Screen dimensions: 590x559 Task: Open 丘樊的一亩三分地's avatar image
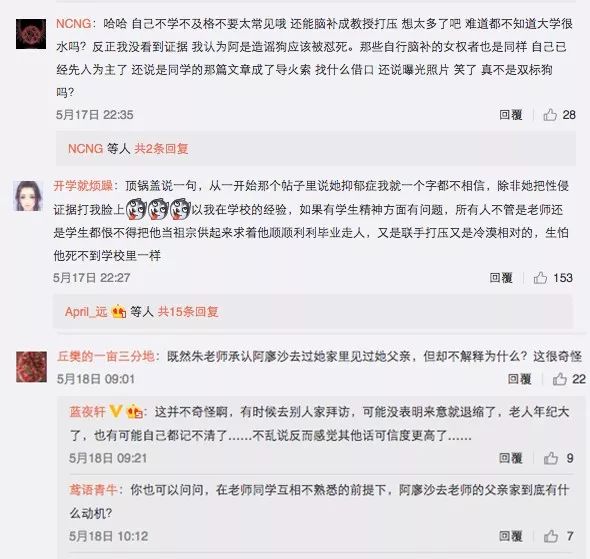click(x=32, y=367)
